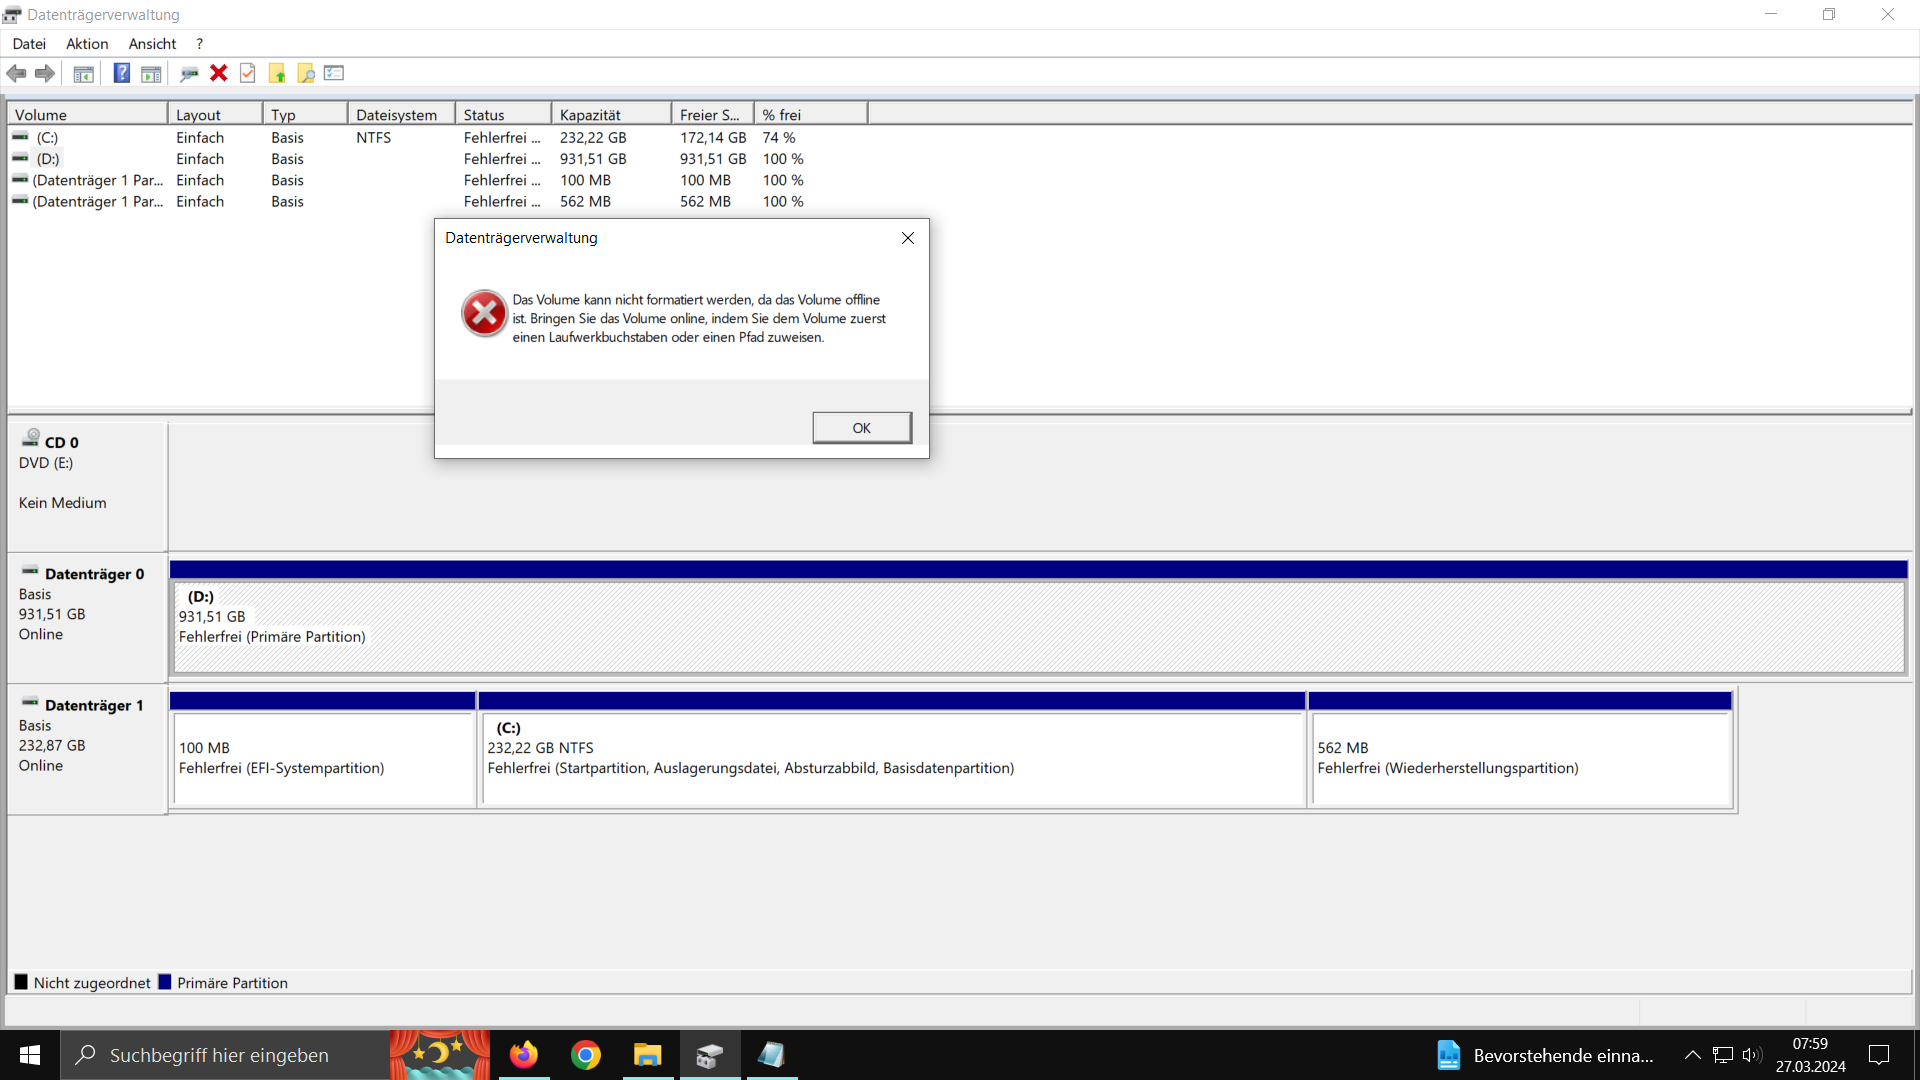Image resolution: width=1920 pixels, height=1080 pixels.
Task: Click the Properties checkmark document icon
Action: pyautogui.click(x=248, y=73)
